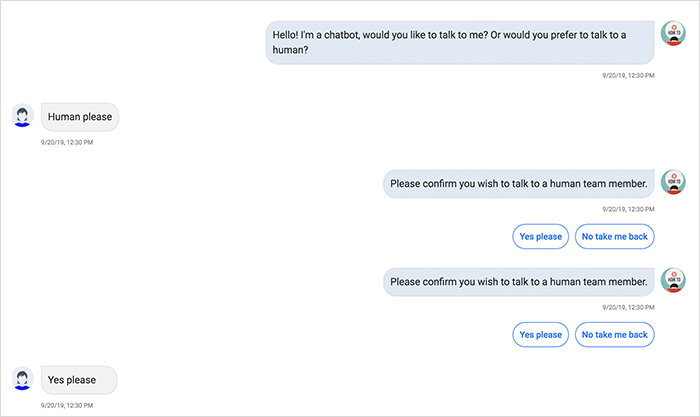Click the timestamp below "Human please"
Viewport: 700px width, 417px height.
click(67, 142)
